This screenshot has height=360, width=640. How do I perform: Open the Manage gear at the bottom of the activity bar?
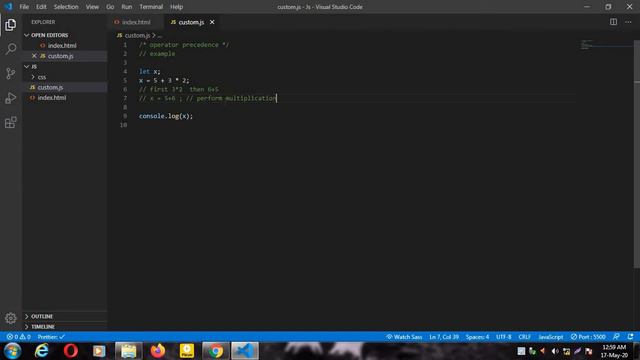coord(11,318)
